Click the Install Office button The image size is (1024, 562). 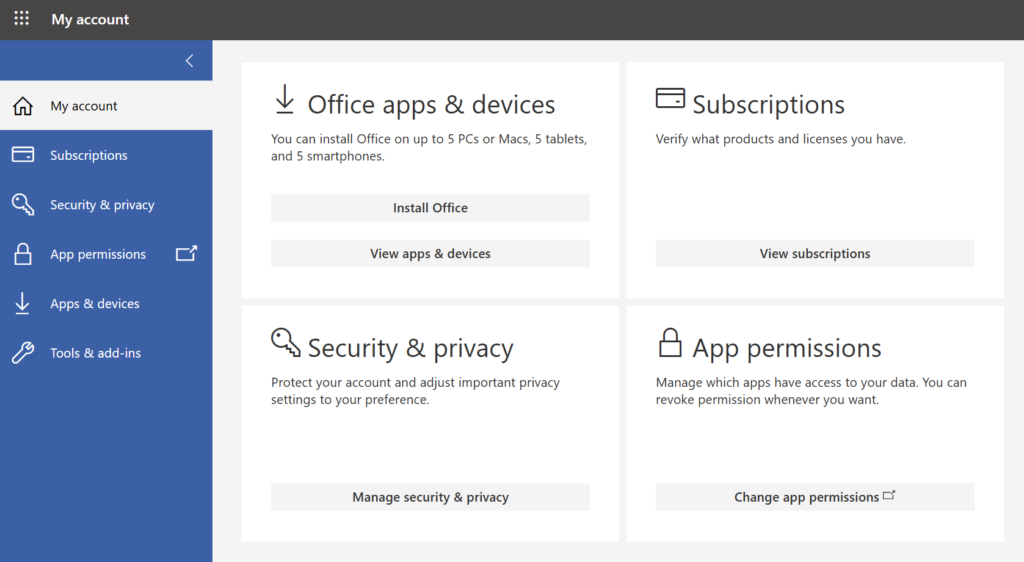coord(430,208)
